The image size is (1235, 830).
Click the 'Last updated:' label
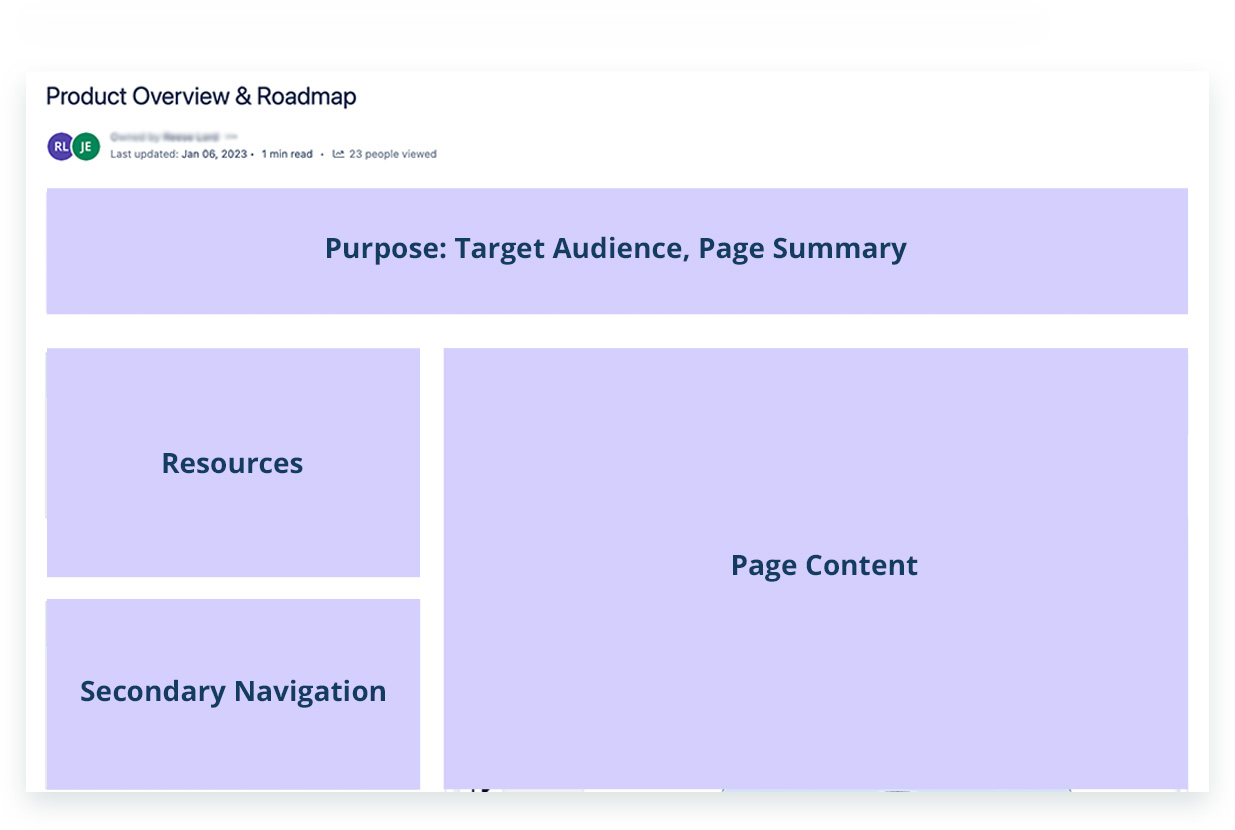coord(144,154)
